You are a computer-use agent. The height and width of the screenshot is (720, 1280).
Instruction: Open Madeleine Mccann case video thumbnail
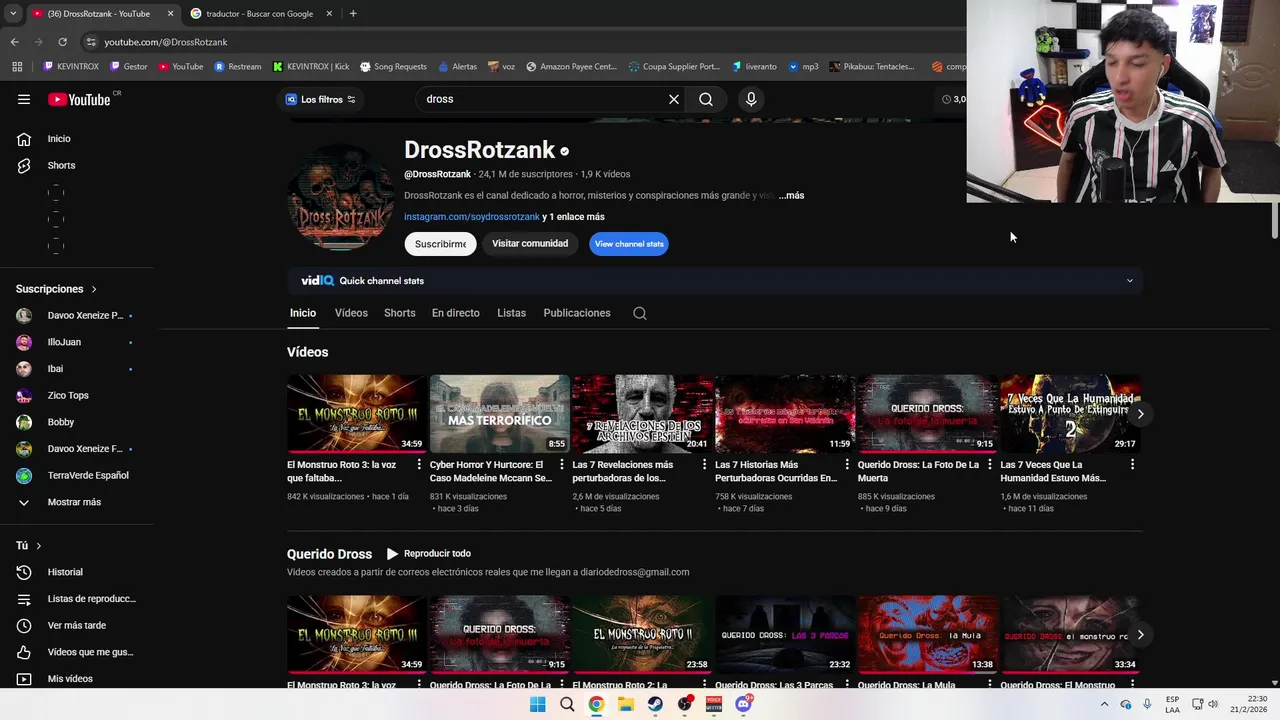499,414
